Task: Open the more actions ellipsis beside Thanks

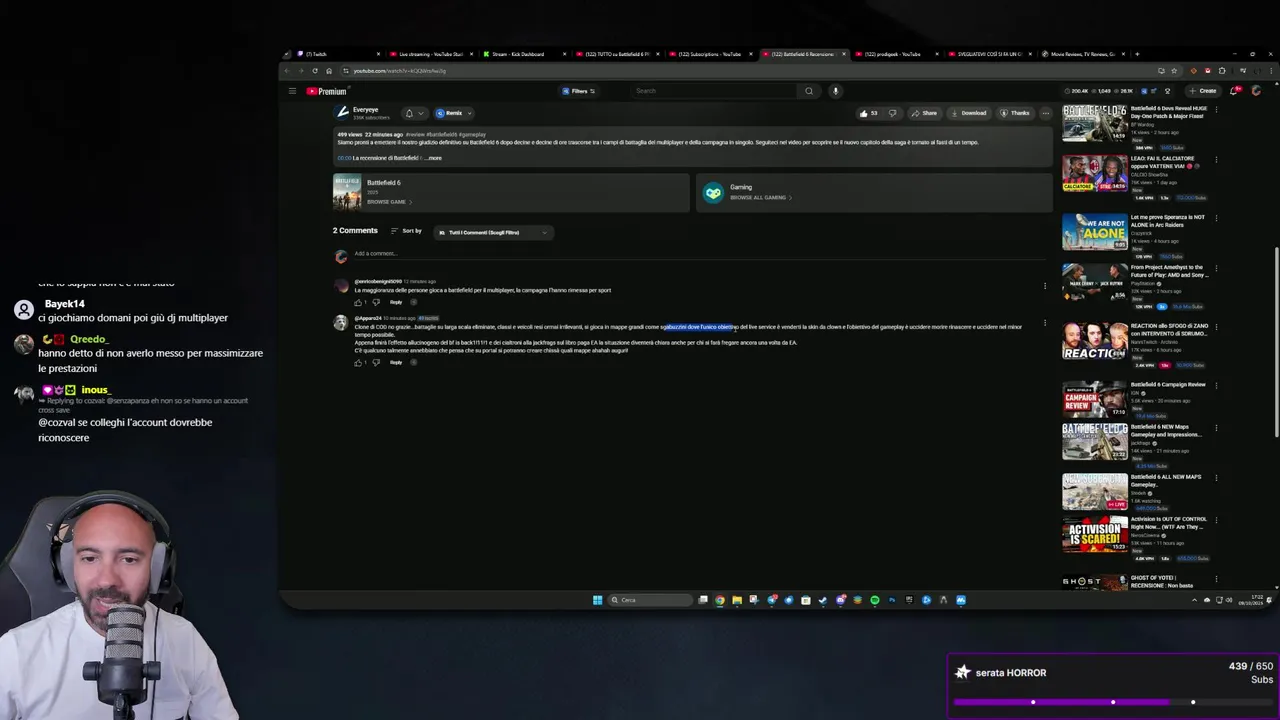Action: coord(1045,113)
